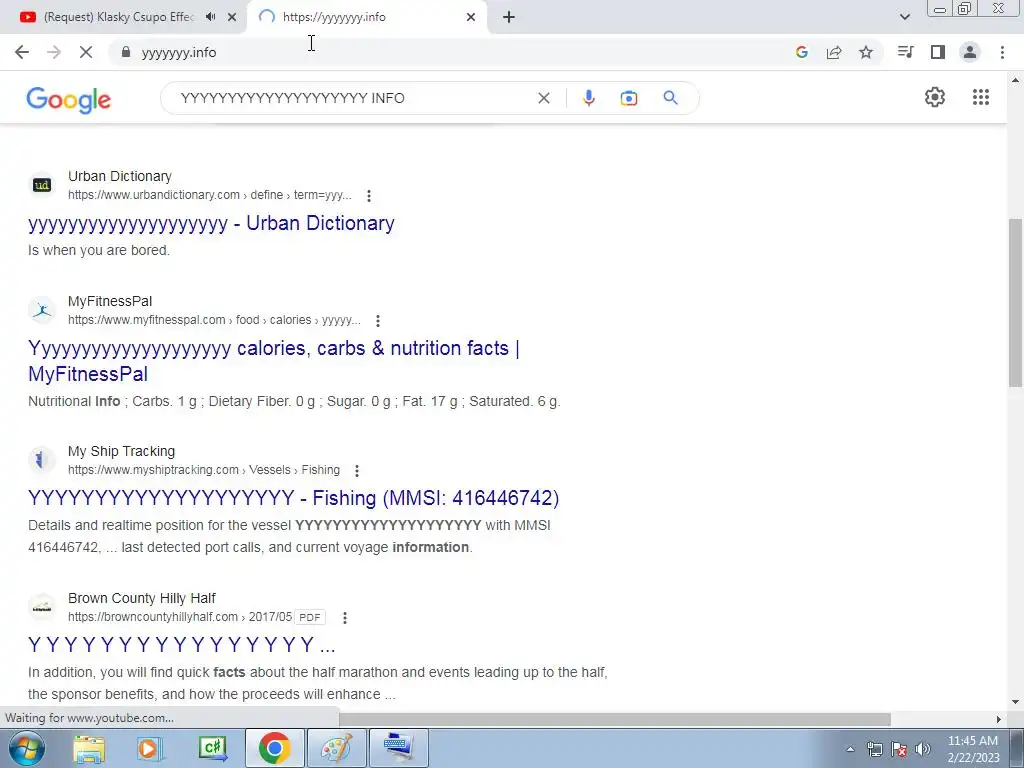Click the myshiptracking.com URL breadcrumb
This screenshot has height=768, width=1024.
(x=204, y=470)
